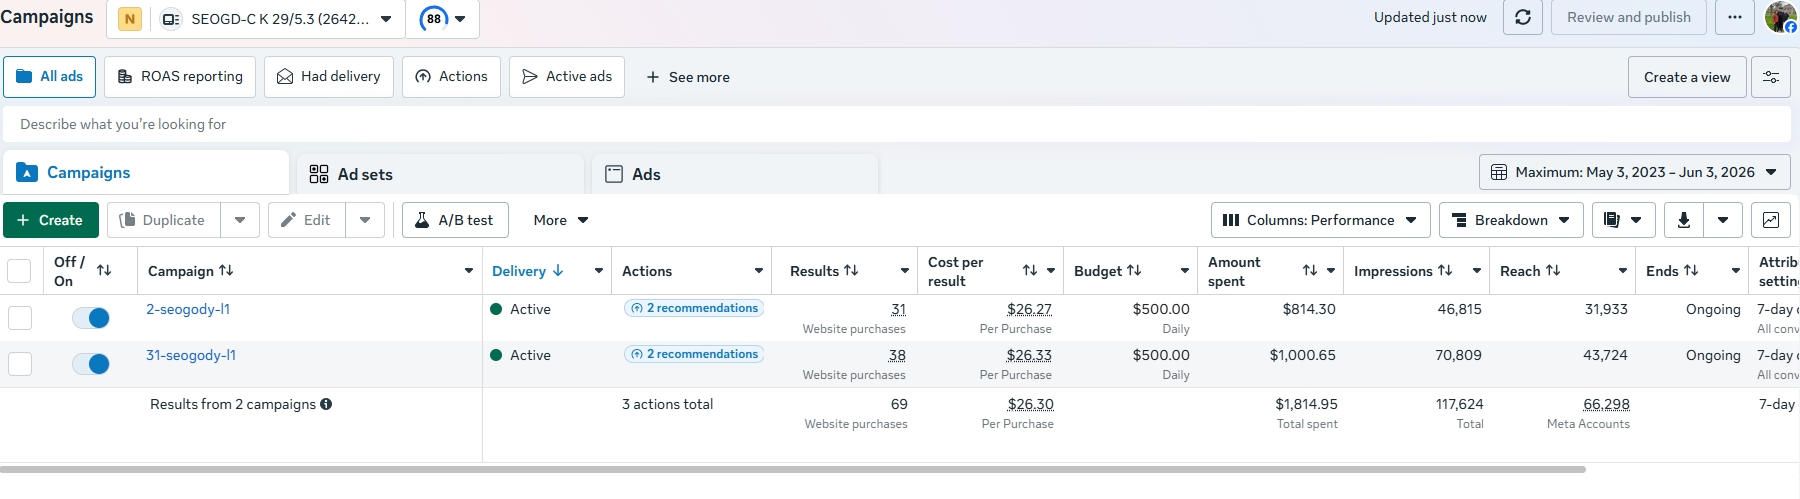Screen dimensions: 1800x499
Task: Sort Impressions column arrows icon
Action: (x=1445, y=270)
